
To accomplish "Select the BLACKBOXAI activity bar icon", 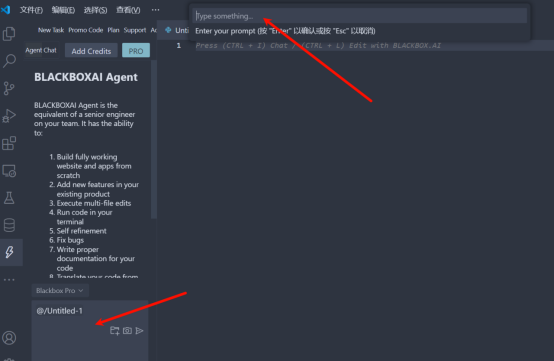I will (x=10, y=252).
